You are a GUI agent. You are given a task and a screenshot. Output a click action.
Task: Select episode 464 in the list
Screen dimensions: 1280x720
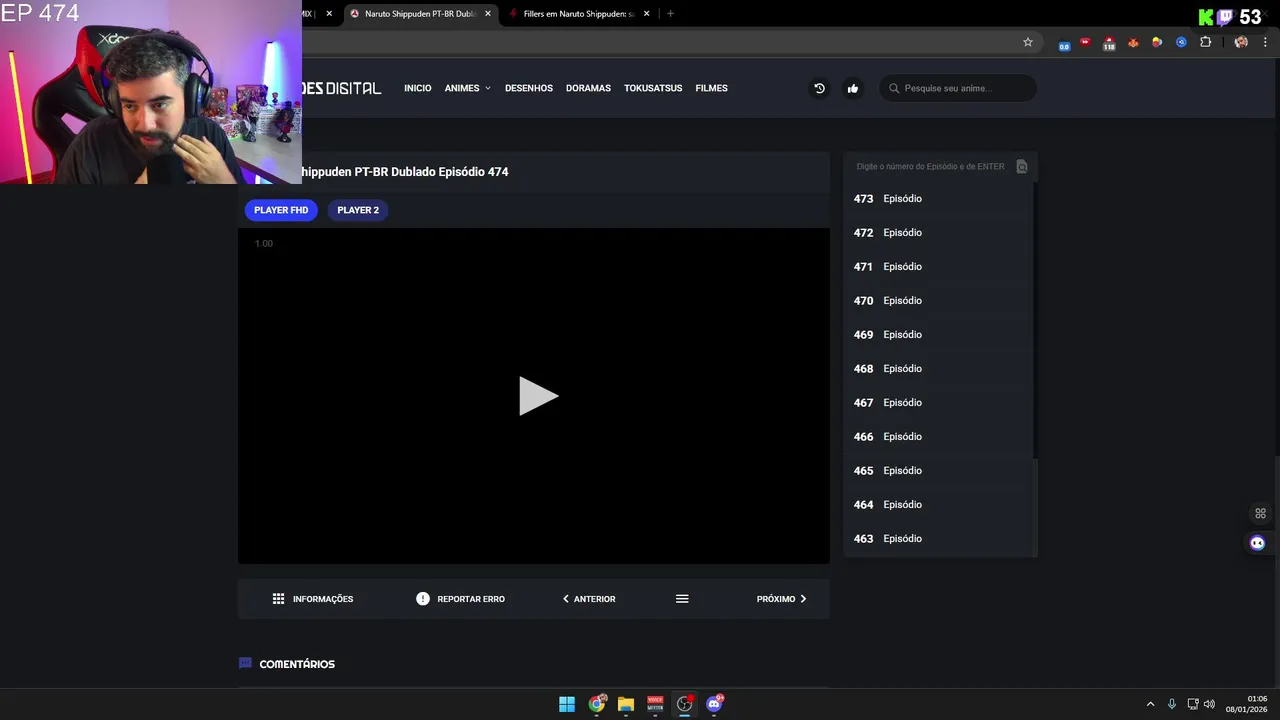937,505
